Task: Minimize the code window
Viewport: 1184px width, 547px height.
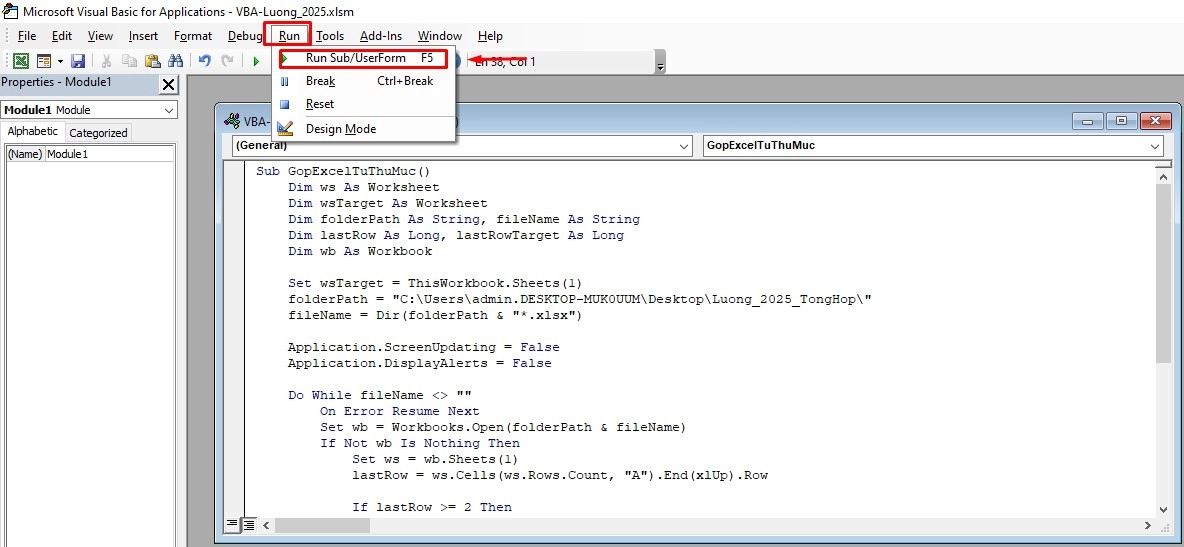Action: pyautogui.click(x=1088, y=121)
